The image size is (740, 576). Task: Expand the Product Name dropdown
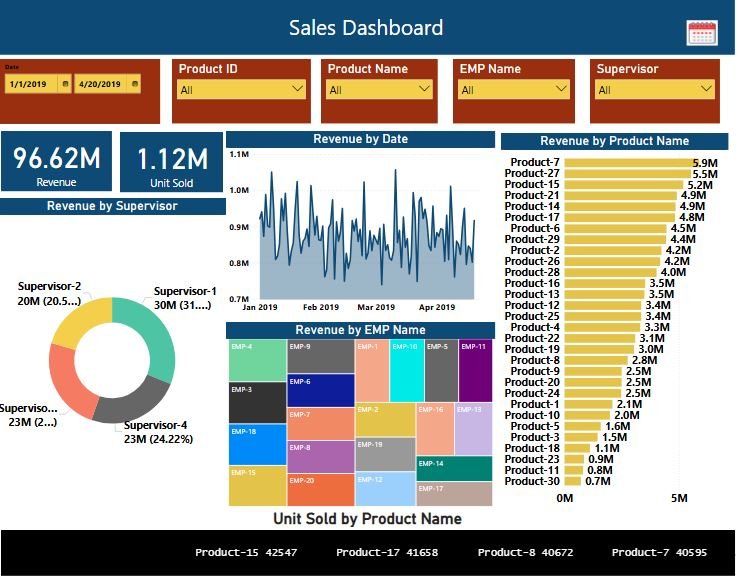pyautogui.click(x=378, y=89)
